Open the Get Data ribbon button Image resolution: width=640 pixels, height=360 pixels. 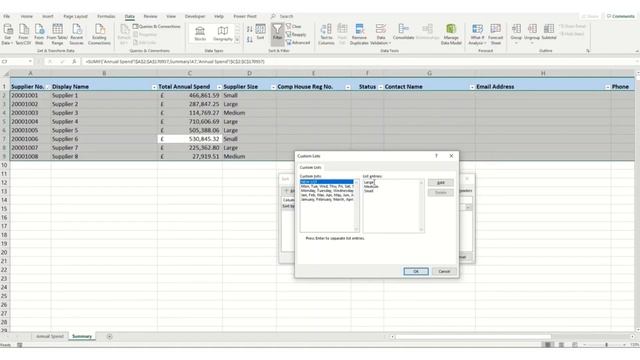8,34
